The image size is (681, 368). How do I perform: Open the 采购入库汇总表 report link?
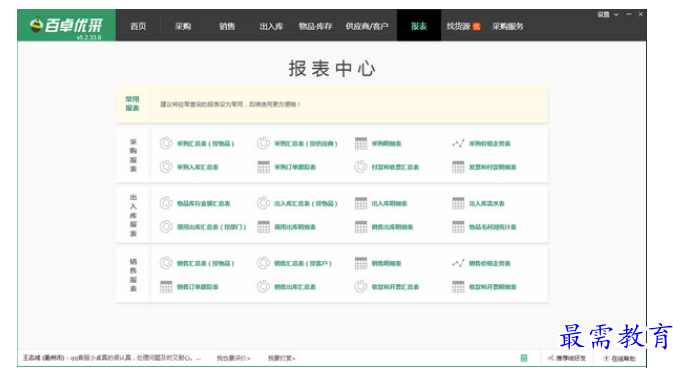pyautogui.click(x=198, y=167)
